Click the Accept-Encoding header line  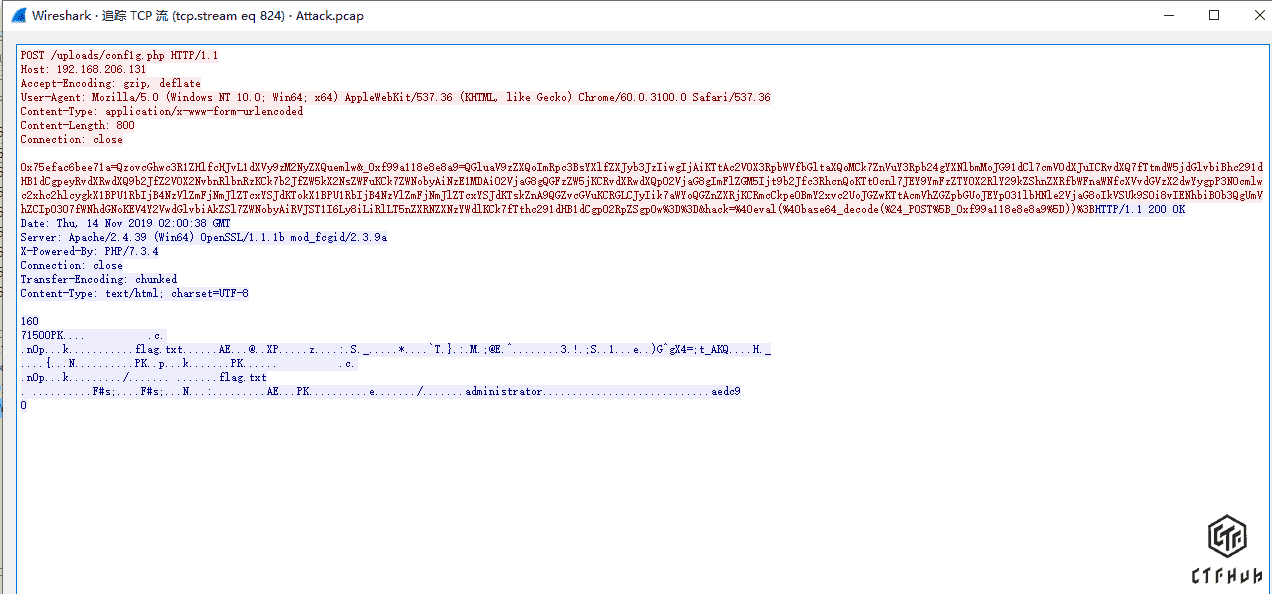coord(110,84)
